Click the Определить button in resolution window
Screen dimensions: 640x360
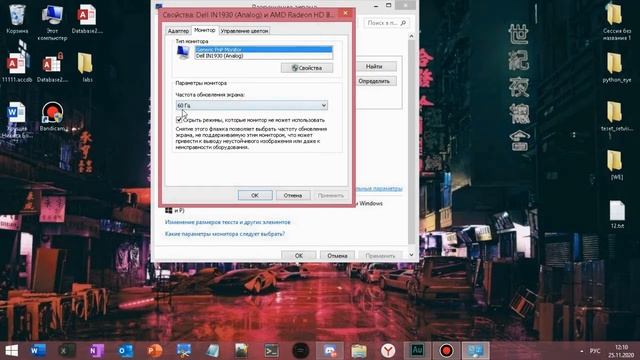(374, 81)
